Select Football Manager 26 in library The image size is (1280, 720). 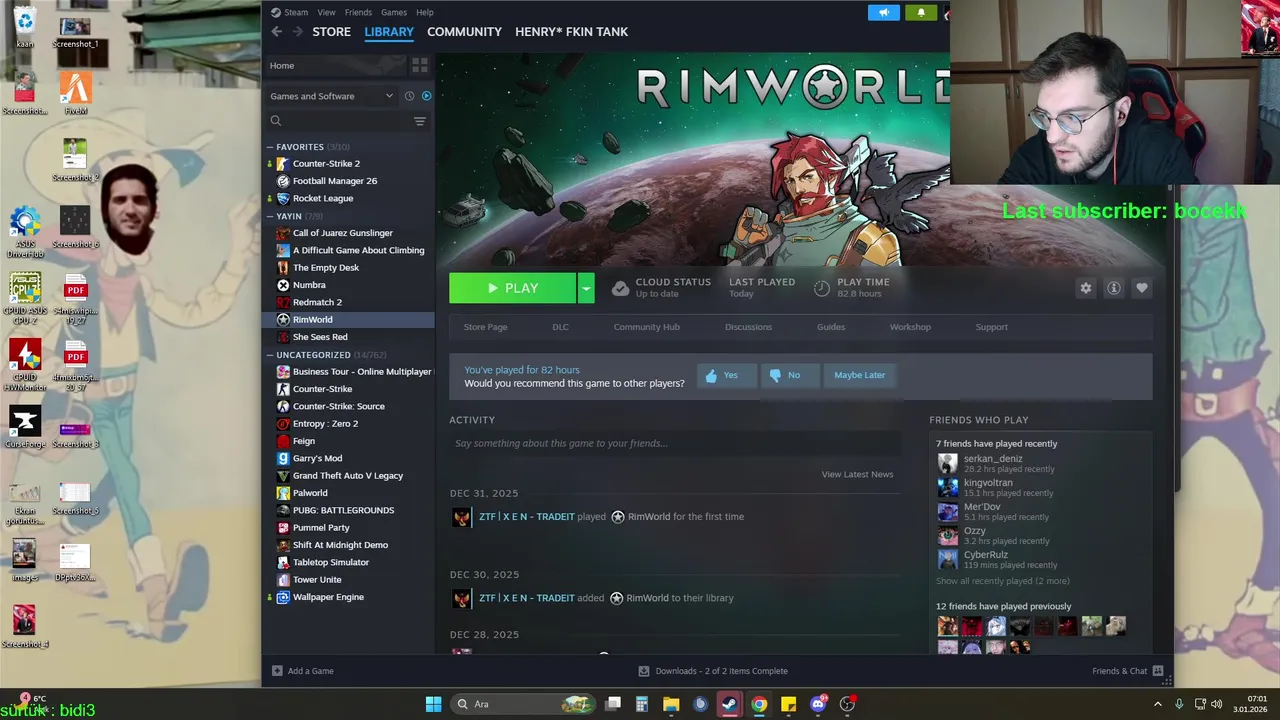tap(335, 181)
